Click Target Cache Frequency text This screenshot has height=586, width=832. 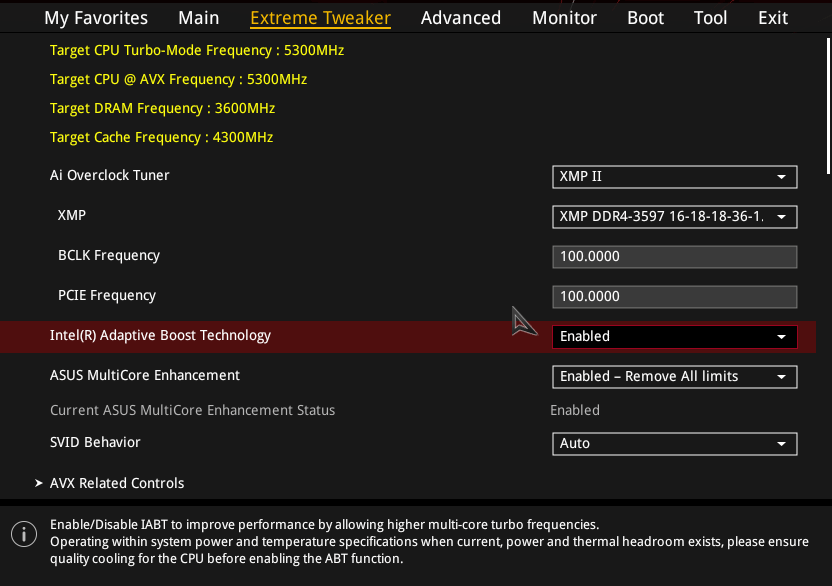click(161, 137)
